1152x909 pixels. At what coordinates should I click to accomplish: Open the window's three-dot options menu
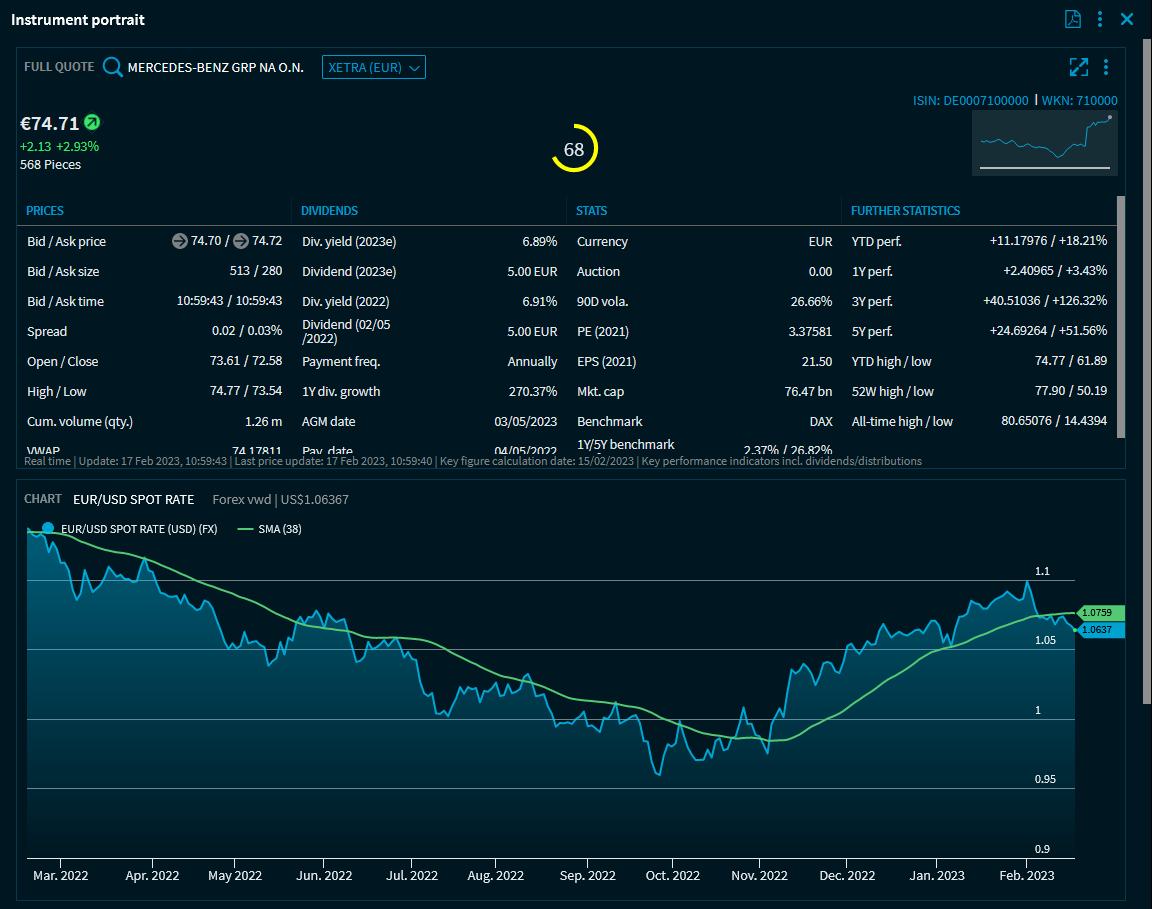[1100, 19]
